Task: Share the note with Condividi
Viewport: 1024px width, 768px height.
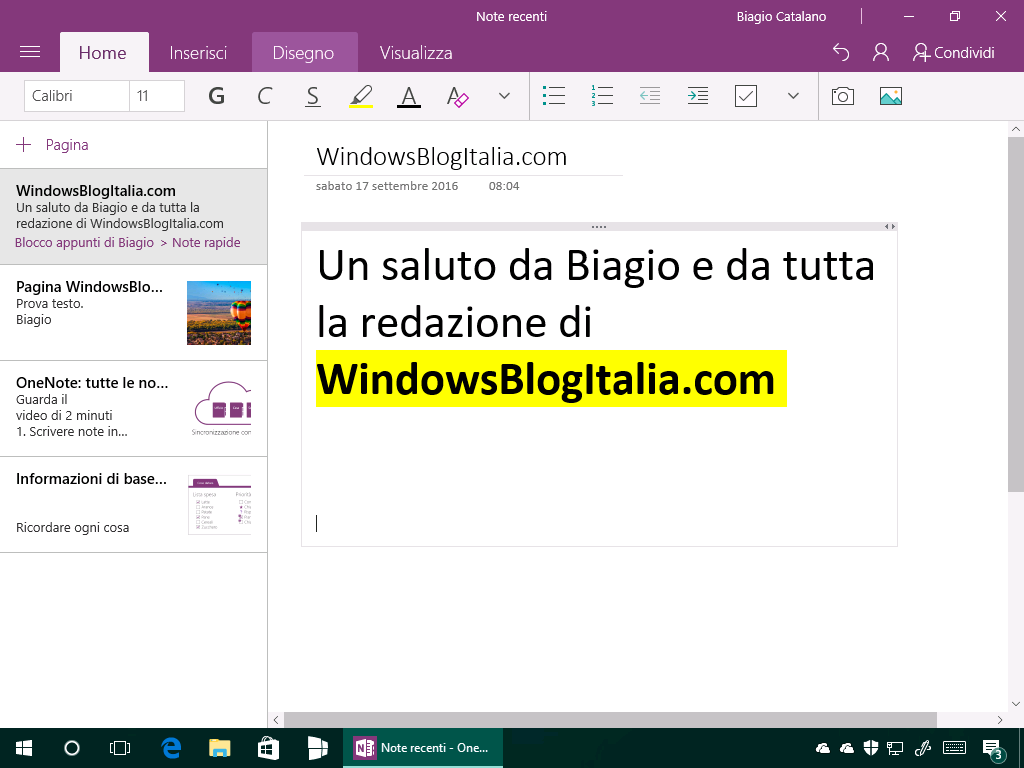Action: [954, 52]
